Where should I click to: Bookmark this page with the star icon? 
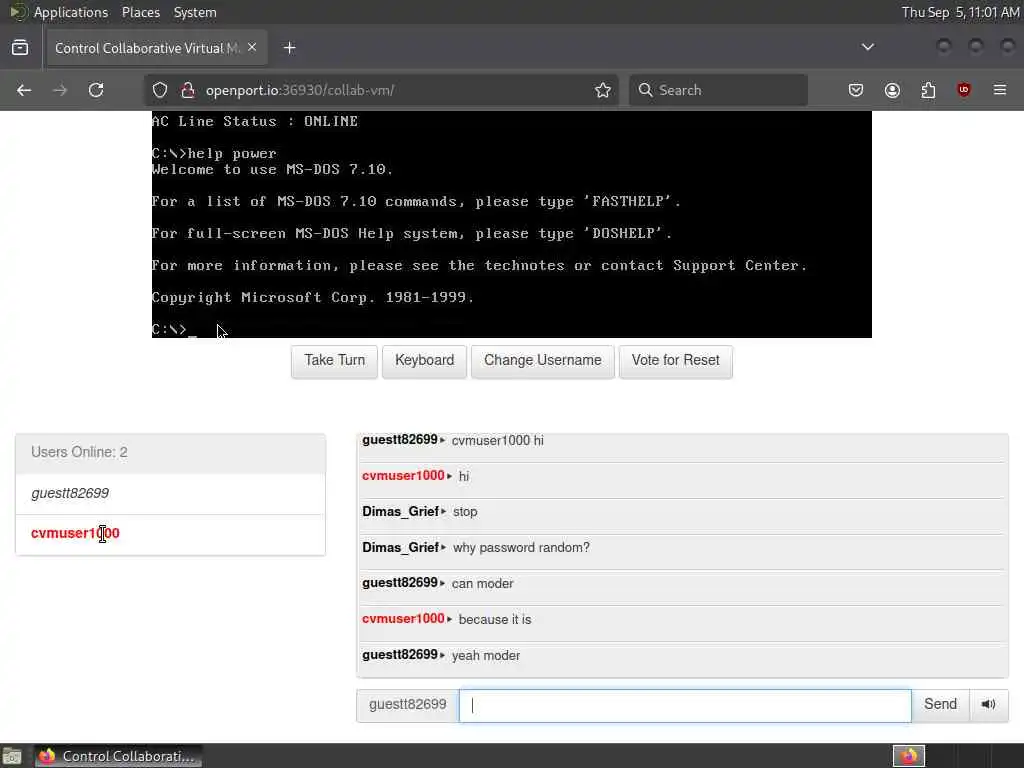pos(603,90)
